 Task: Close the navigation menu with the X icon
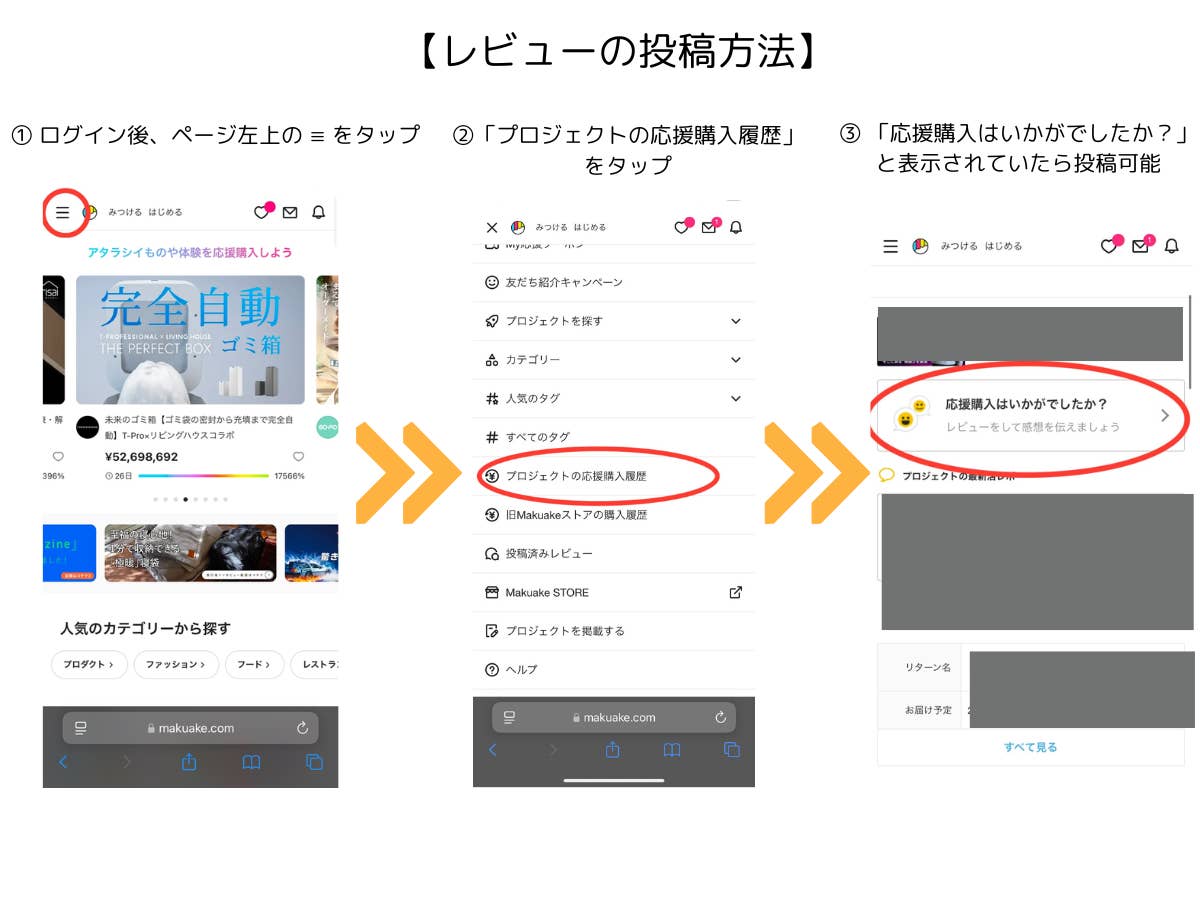click(491, 228)
